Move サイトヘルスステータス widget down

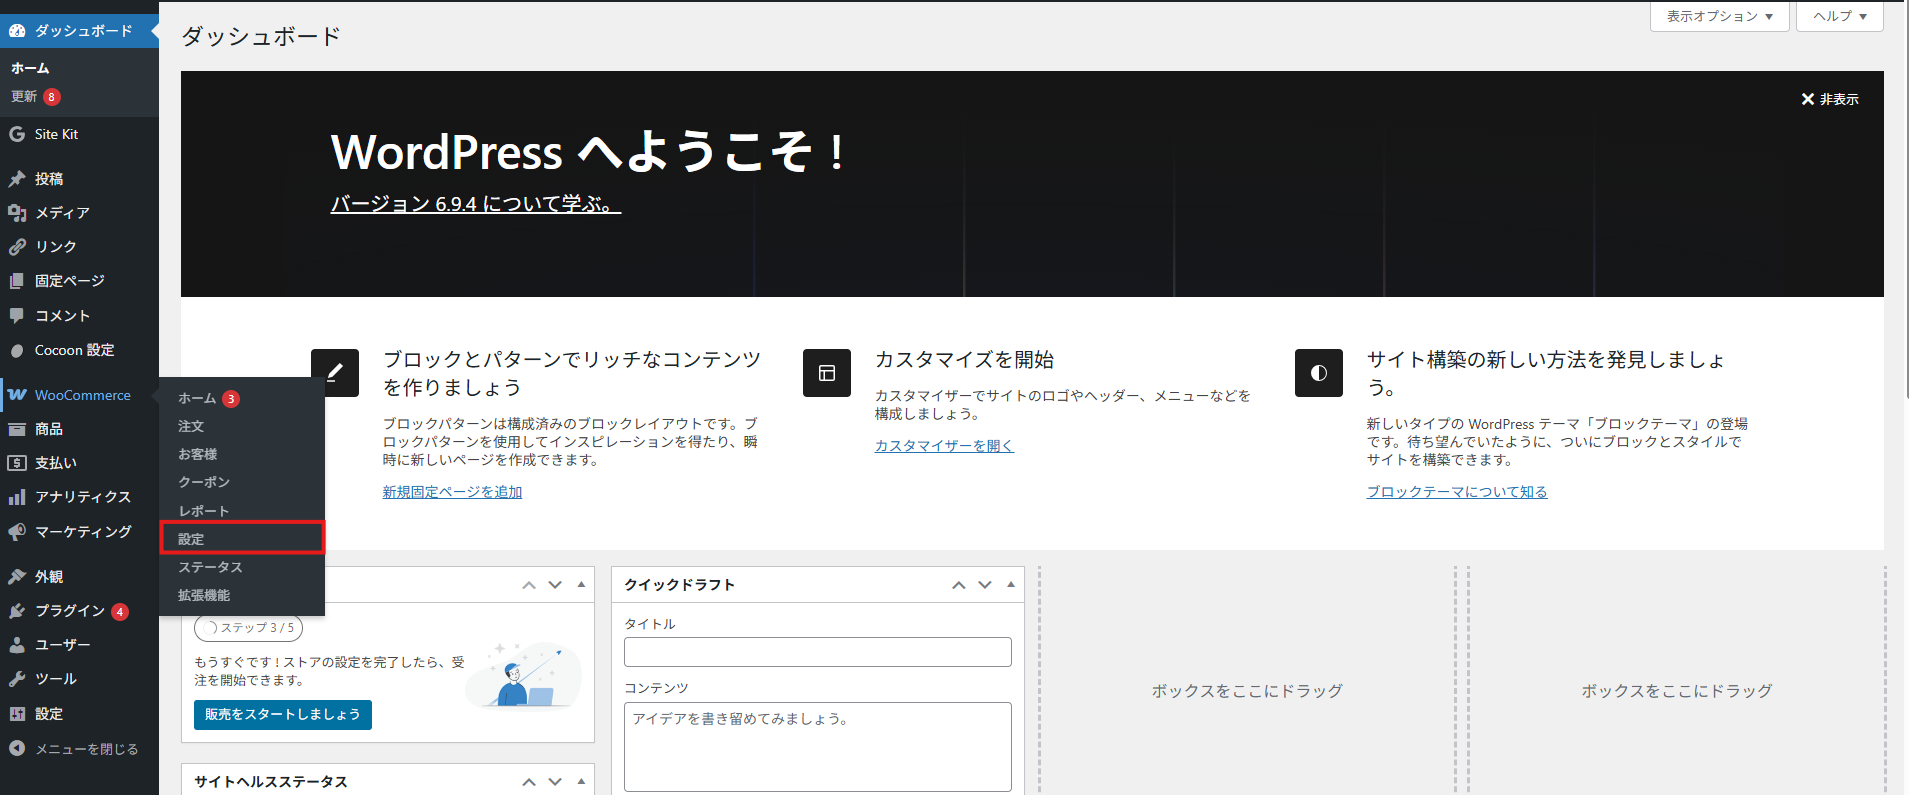555,782
